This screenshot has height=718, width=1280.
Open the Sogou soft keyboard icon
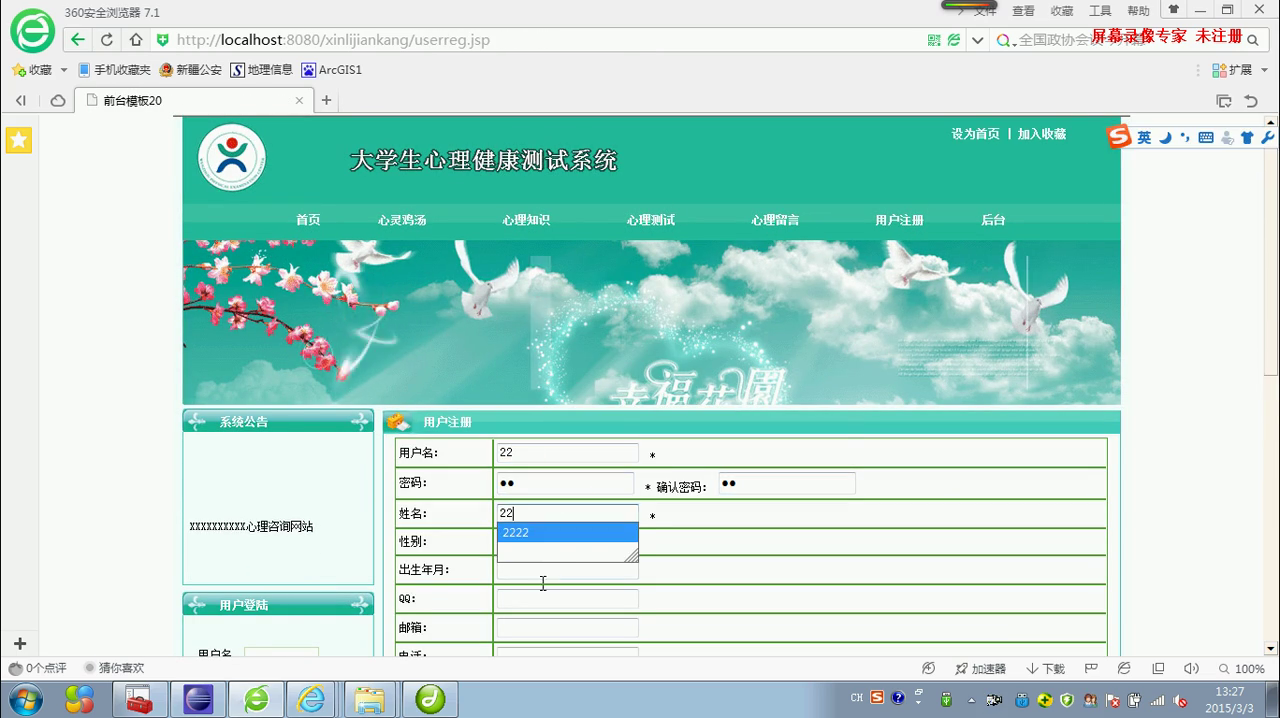click(x=1205, y=138)
